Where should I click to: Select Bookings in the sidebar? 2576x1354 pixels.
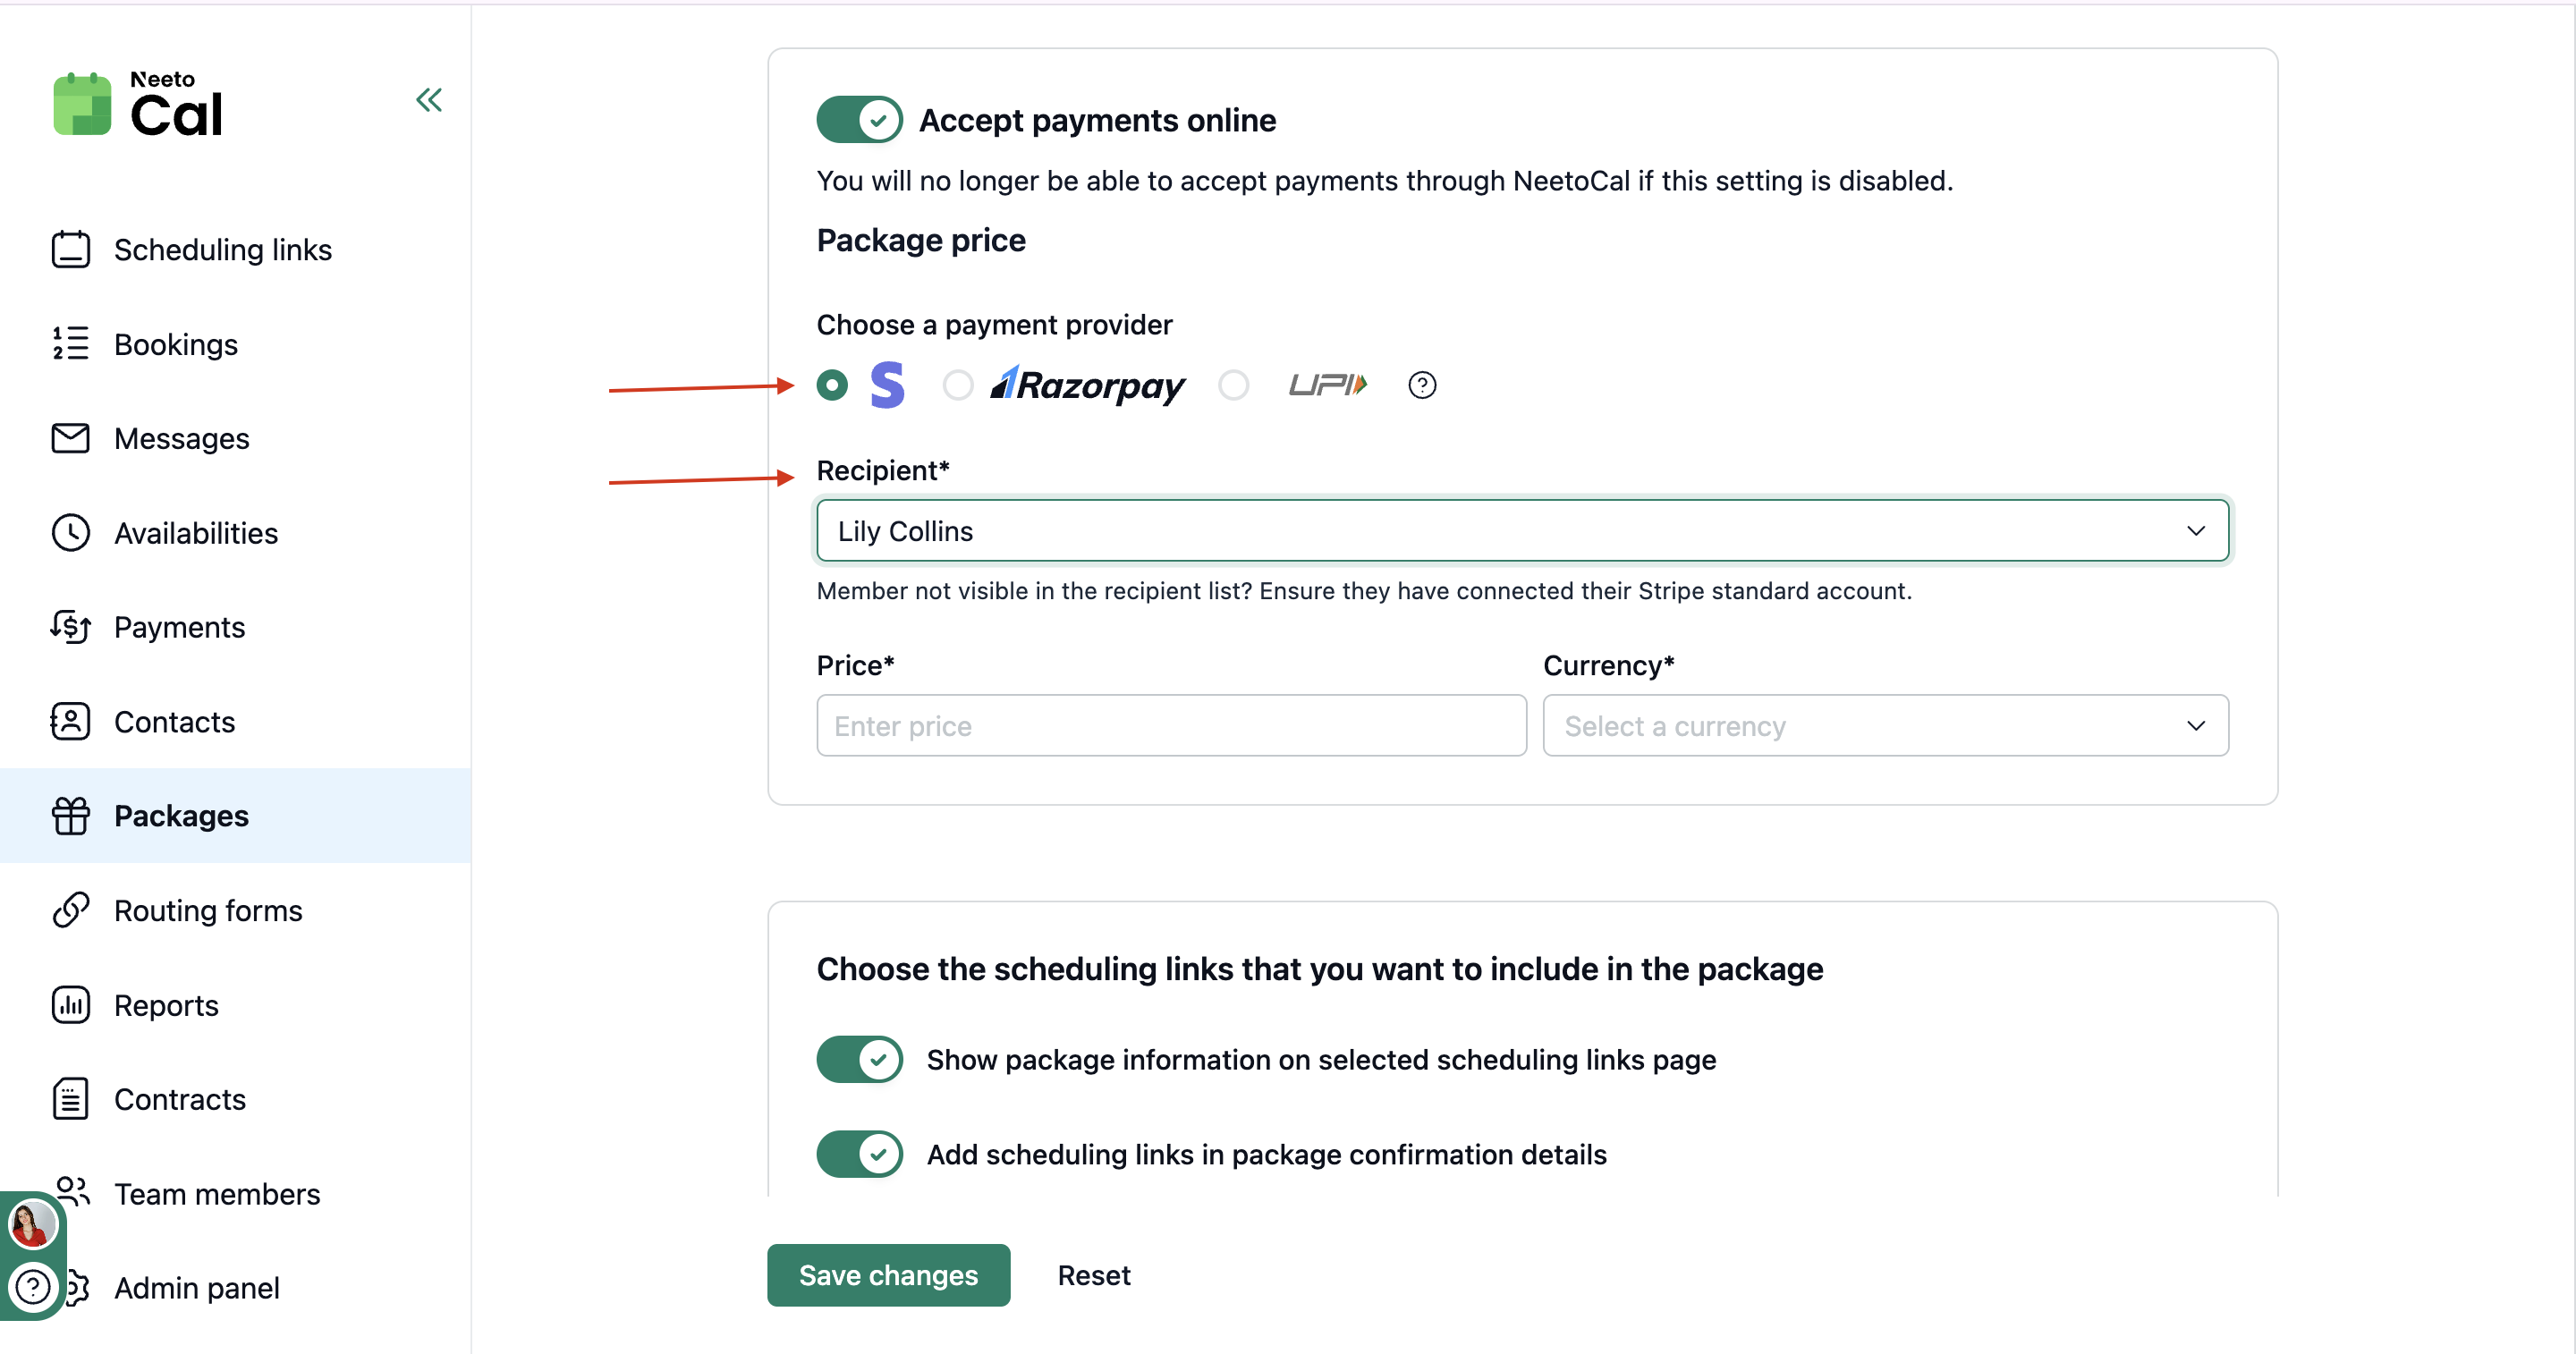pyautogui.click(x=176, y=344)
